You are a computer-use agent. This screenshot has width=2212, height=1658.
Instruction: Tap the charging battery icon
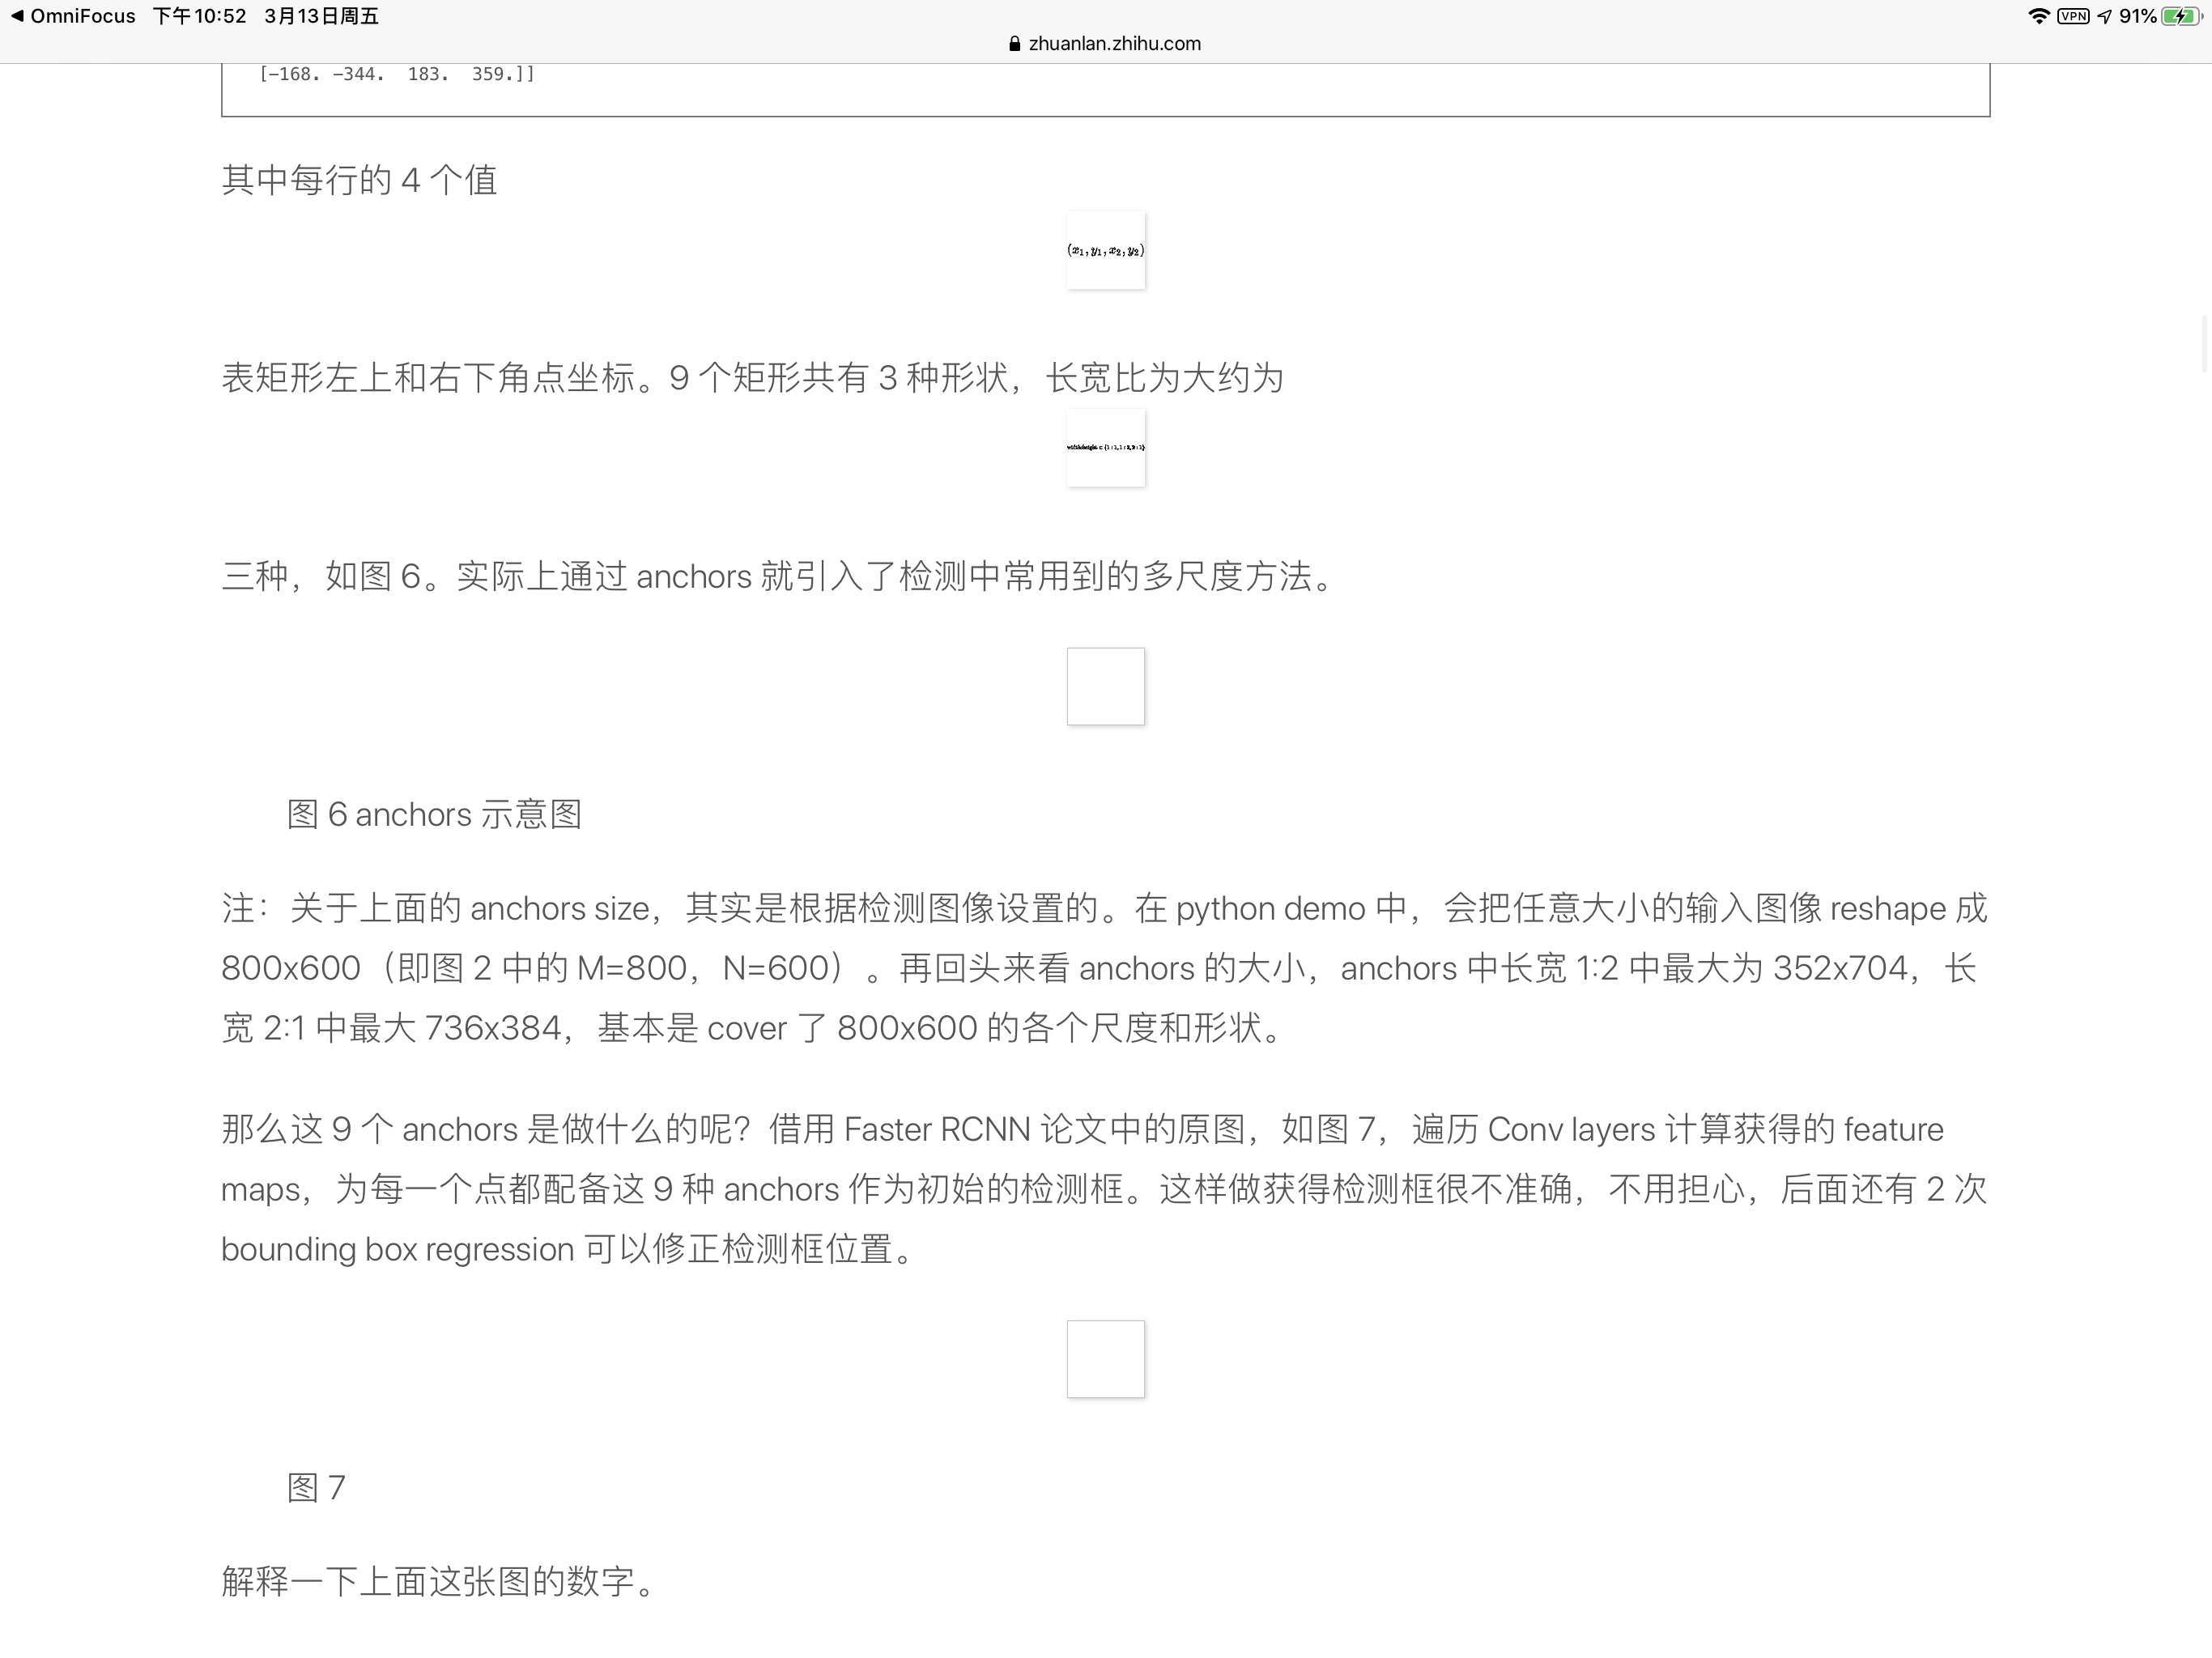click(x=2180, y=15)
